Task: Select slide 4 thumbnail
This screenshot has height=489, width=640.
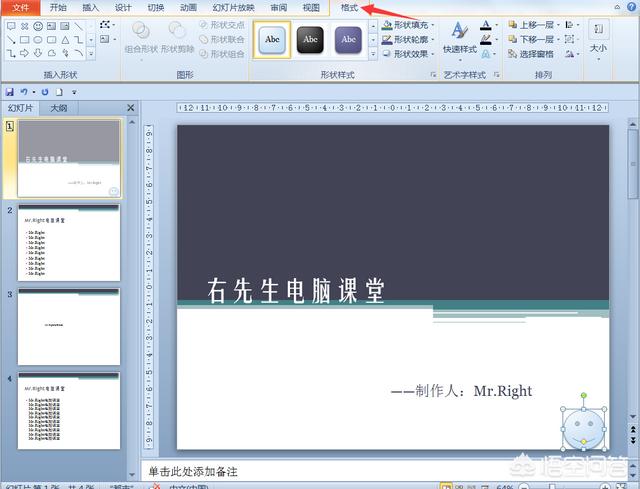Action: tap(69, 411)
